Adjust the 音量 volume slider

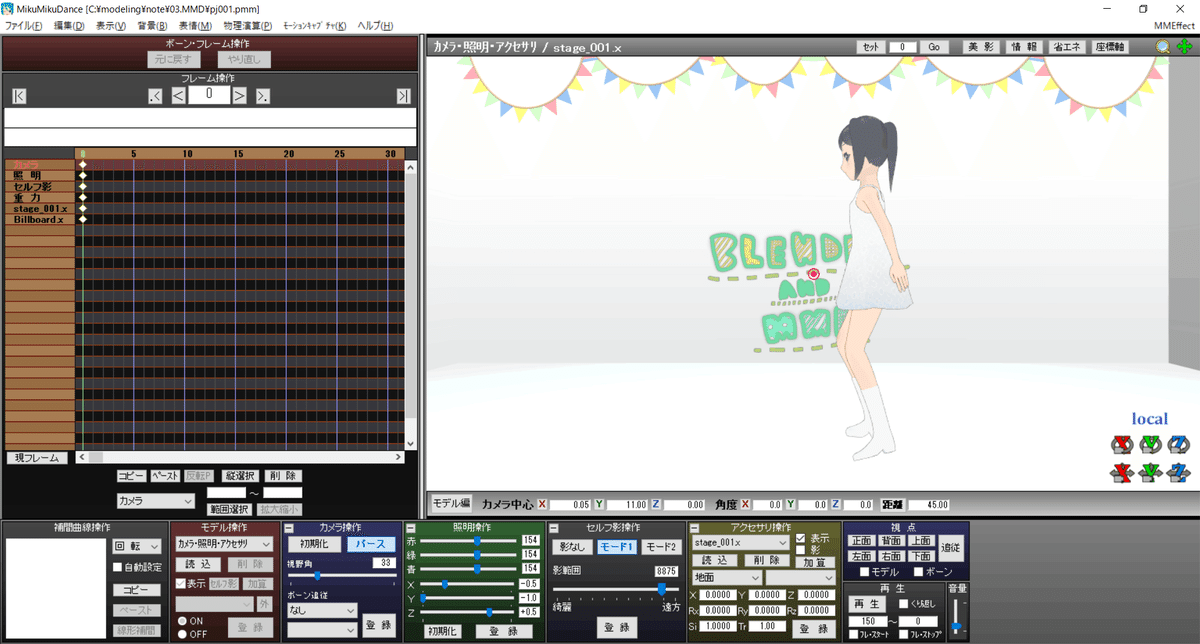coord(956,617)
